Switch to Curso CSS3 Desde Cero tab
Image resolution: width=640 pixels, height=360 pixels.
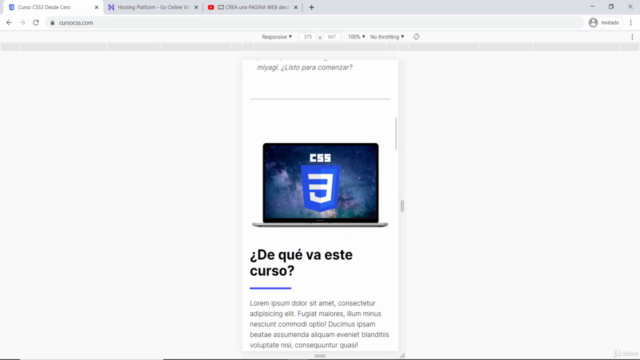click(x=52, y=7)
